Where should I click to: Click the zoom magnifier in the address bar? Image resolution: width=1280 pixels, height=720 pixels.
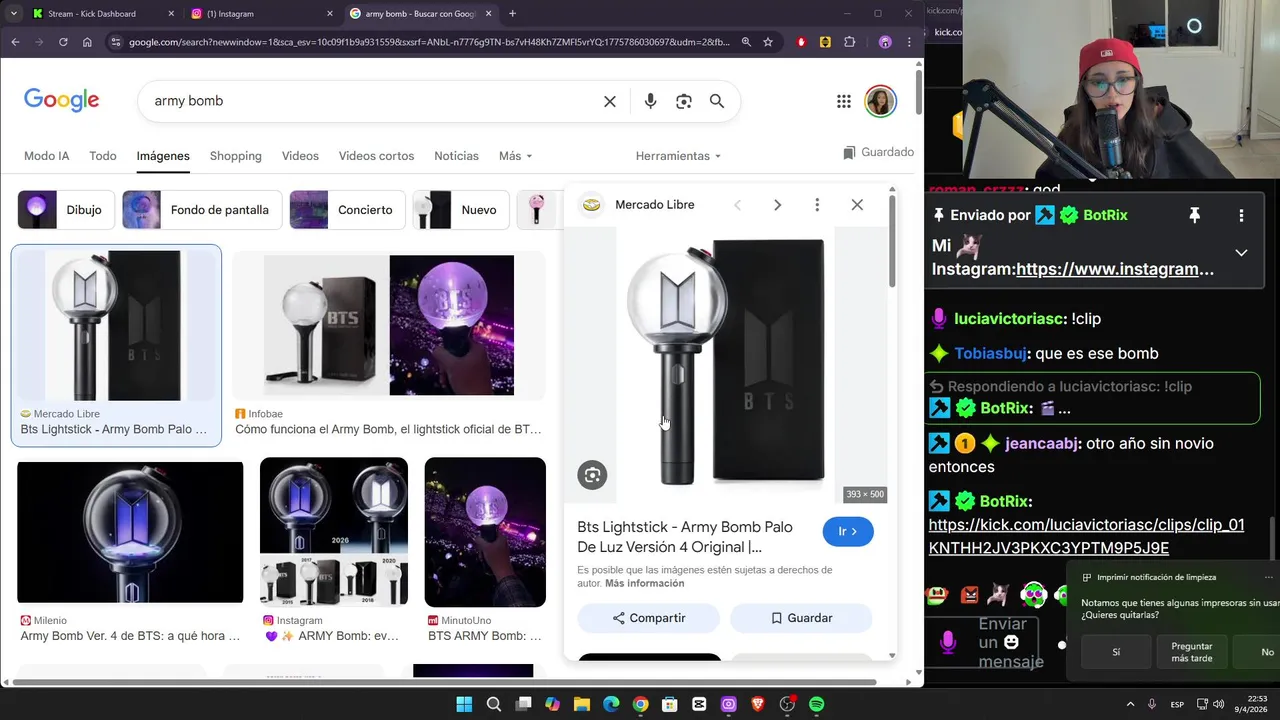pos(746,42)
